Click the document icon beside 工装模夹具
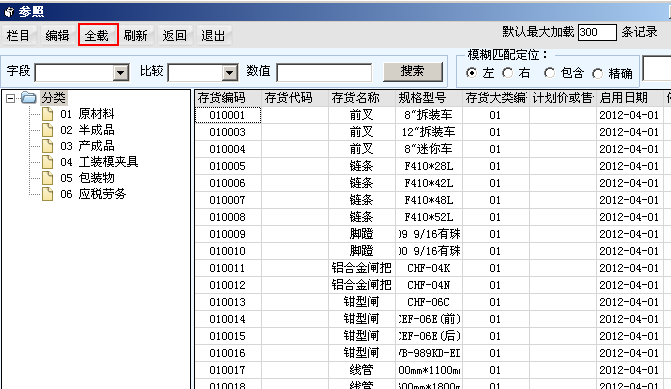The height and width of the screenshot is (389, 671). [x=48, y=162]
